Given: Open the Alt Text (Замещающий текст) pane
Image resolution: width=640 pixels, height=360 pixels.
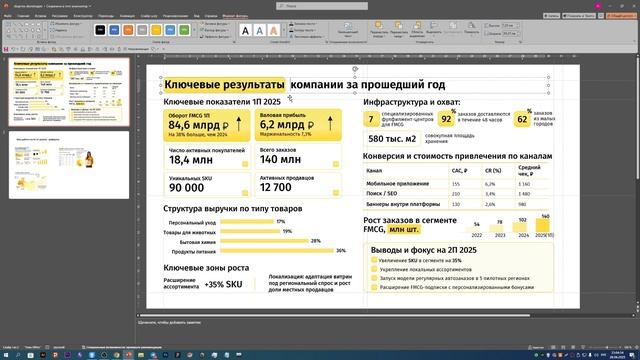Looking at the screenshot, I should point(347,30).
